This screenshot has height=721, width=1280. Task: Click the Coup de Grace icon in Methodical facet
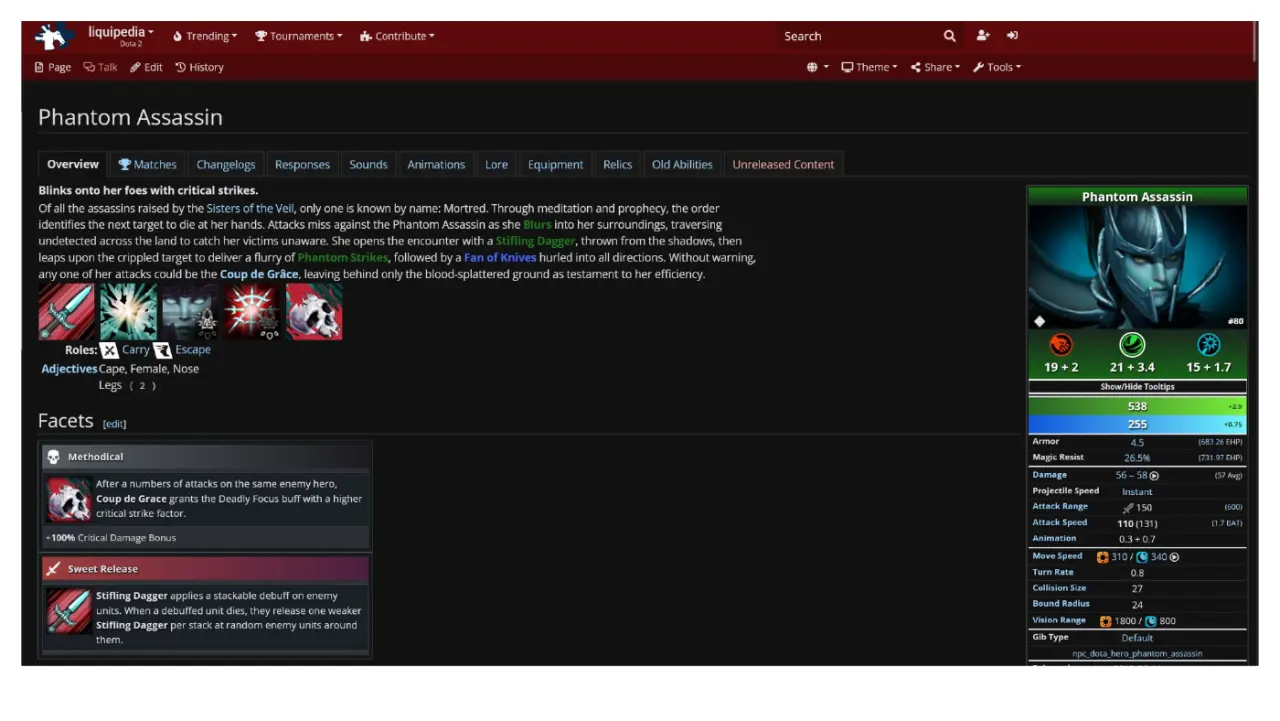pos(69,499)
